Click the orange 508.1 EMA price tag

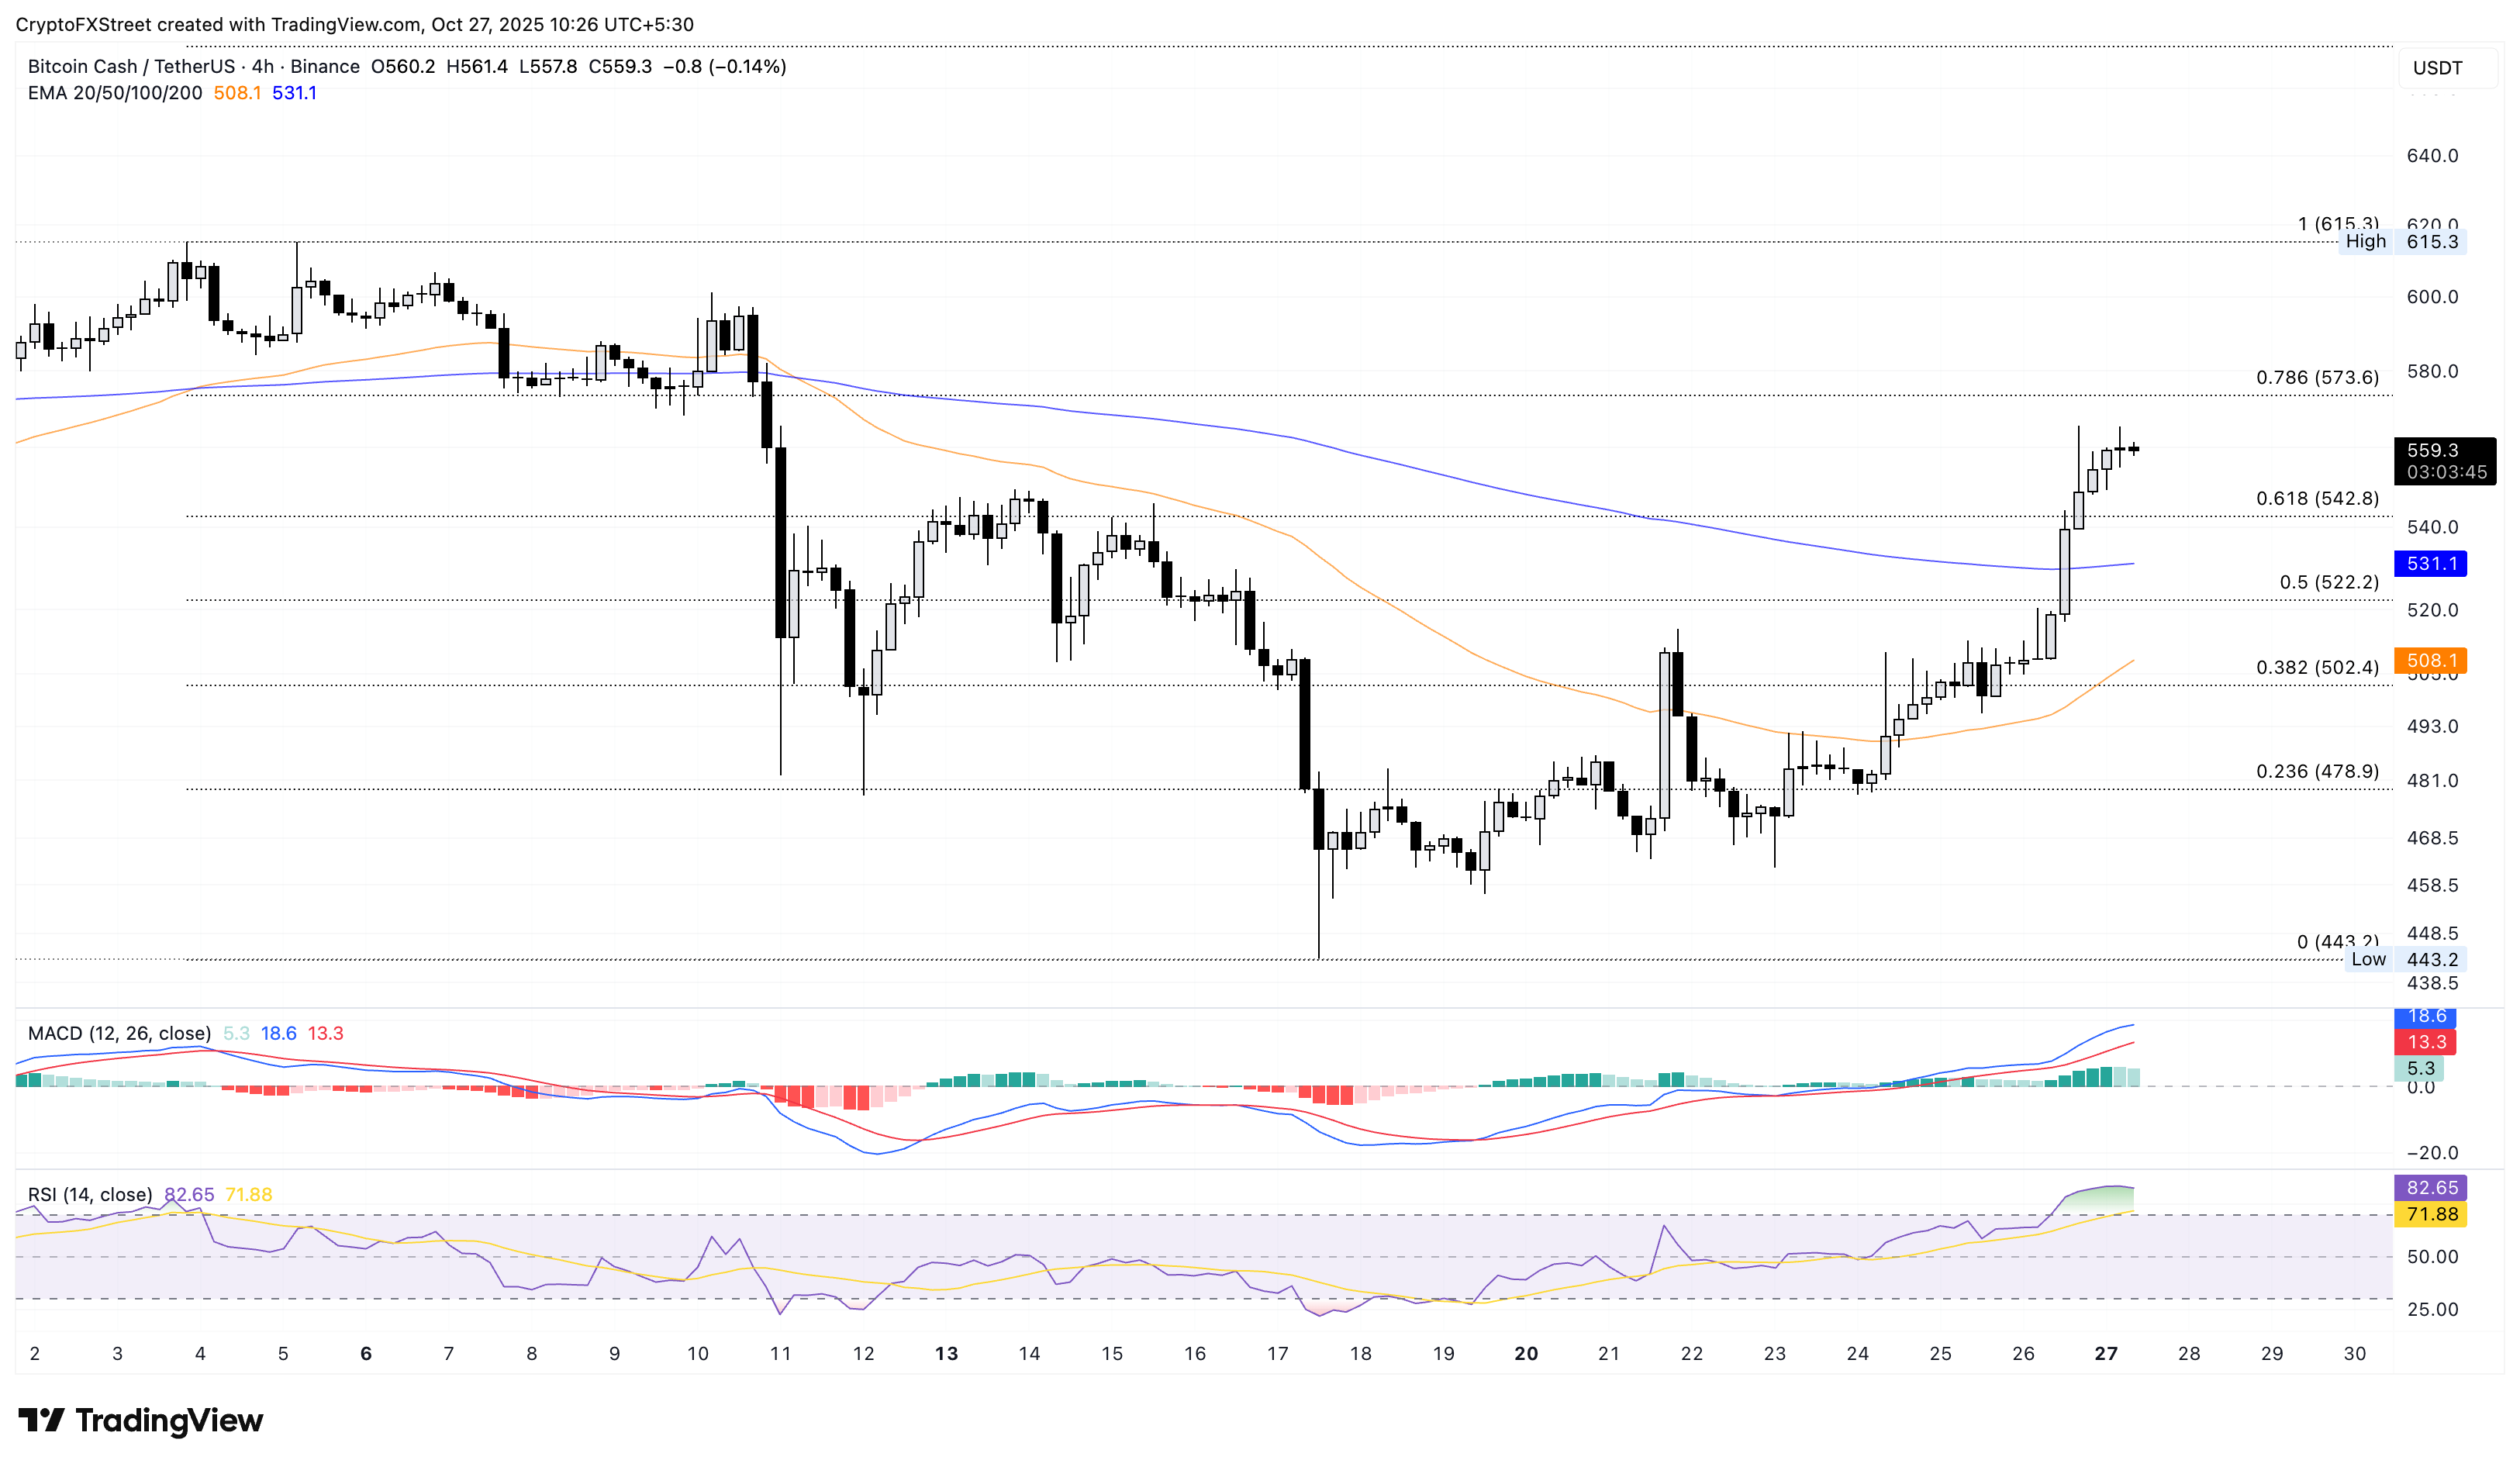click(x=2430, y=661)
